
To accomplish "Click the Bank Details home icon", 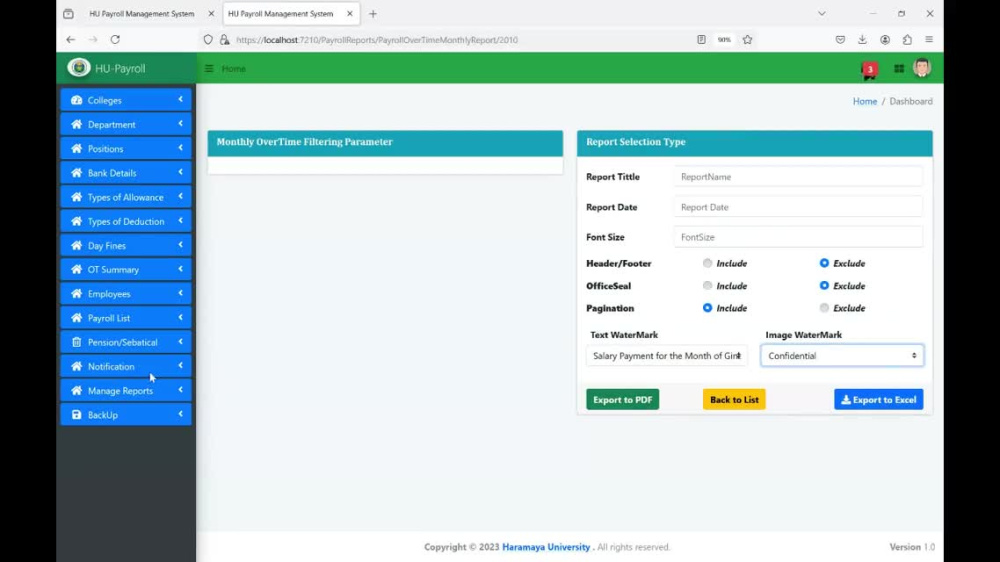I will click(77, 173).
